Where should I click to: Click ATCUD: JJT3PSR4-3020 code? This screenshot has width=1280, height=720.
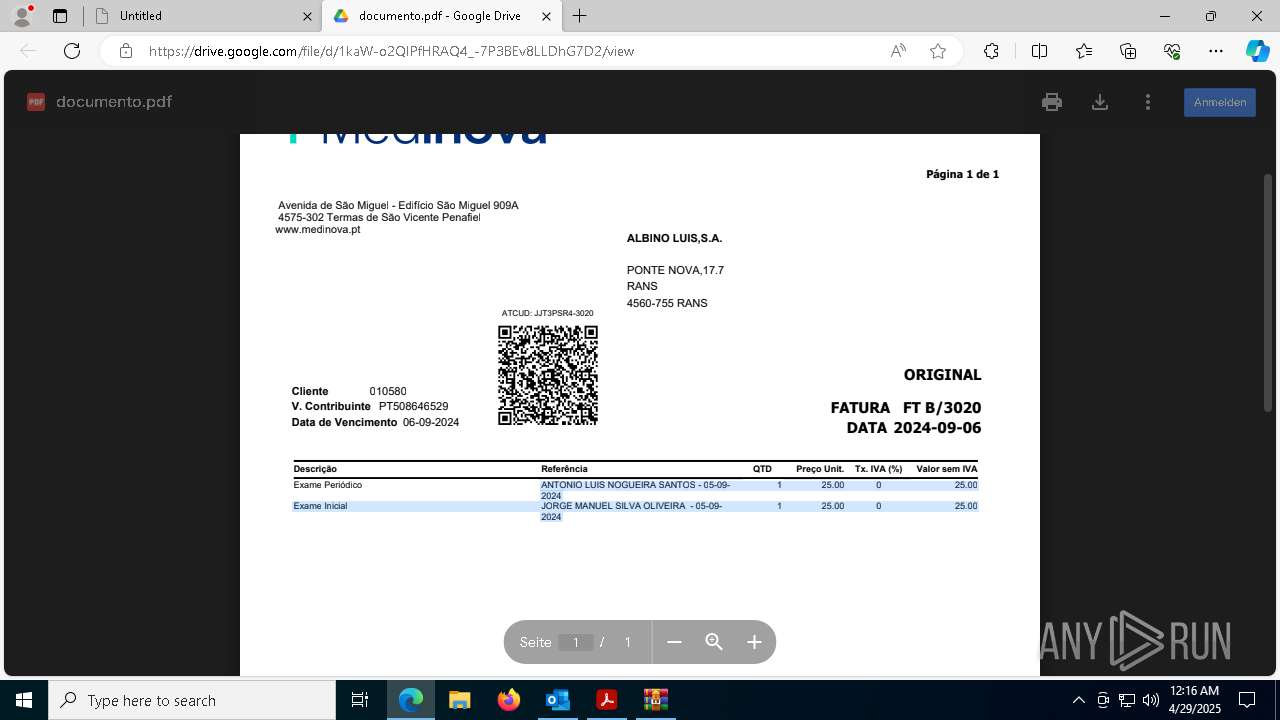pyautogui.click(x=547, y=313)
